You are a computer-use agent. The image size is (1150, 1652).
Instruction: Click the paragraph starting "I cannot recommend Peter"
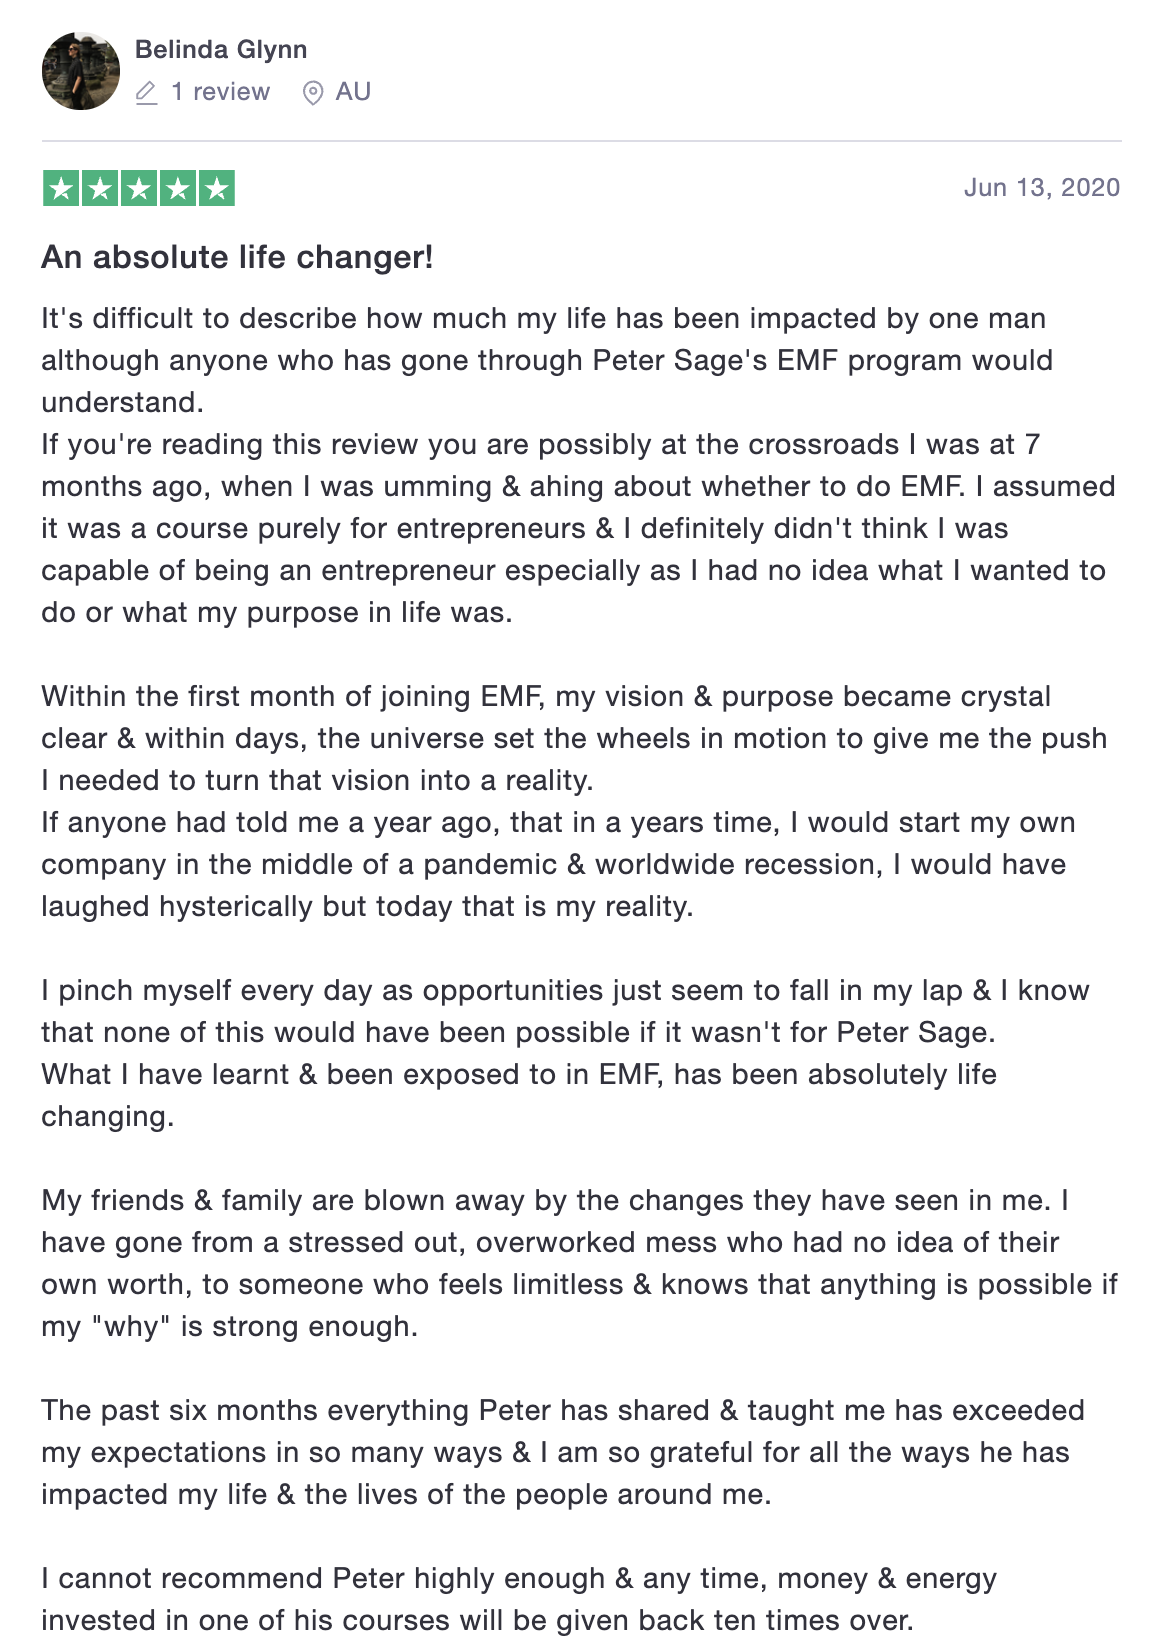click(x=518, y=1599)
